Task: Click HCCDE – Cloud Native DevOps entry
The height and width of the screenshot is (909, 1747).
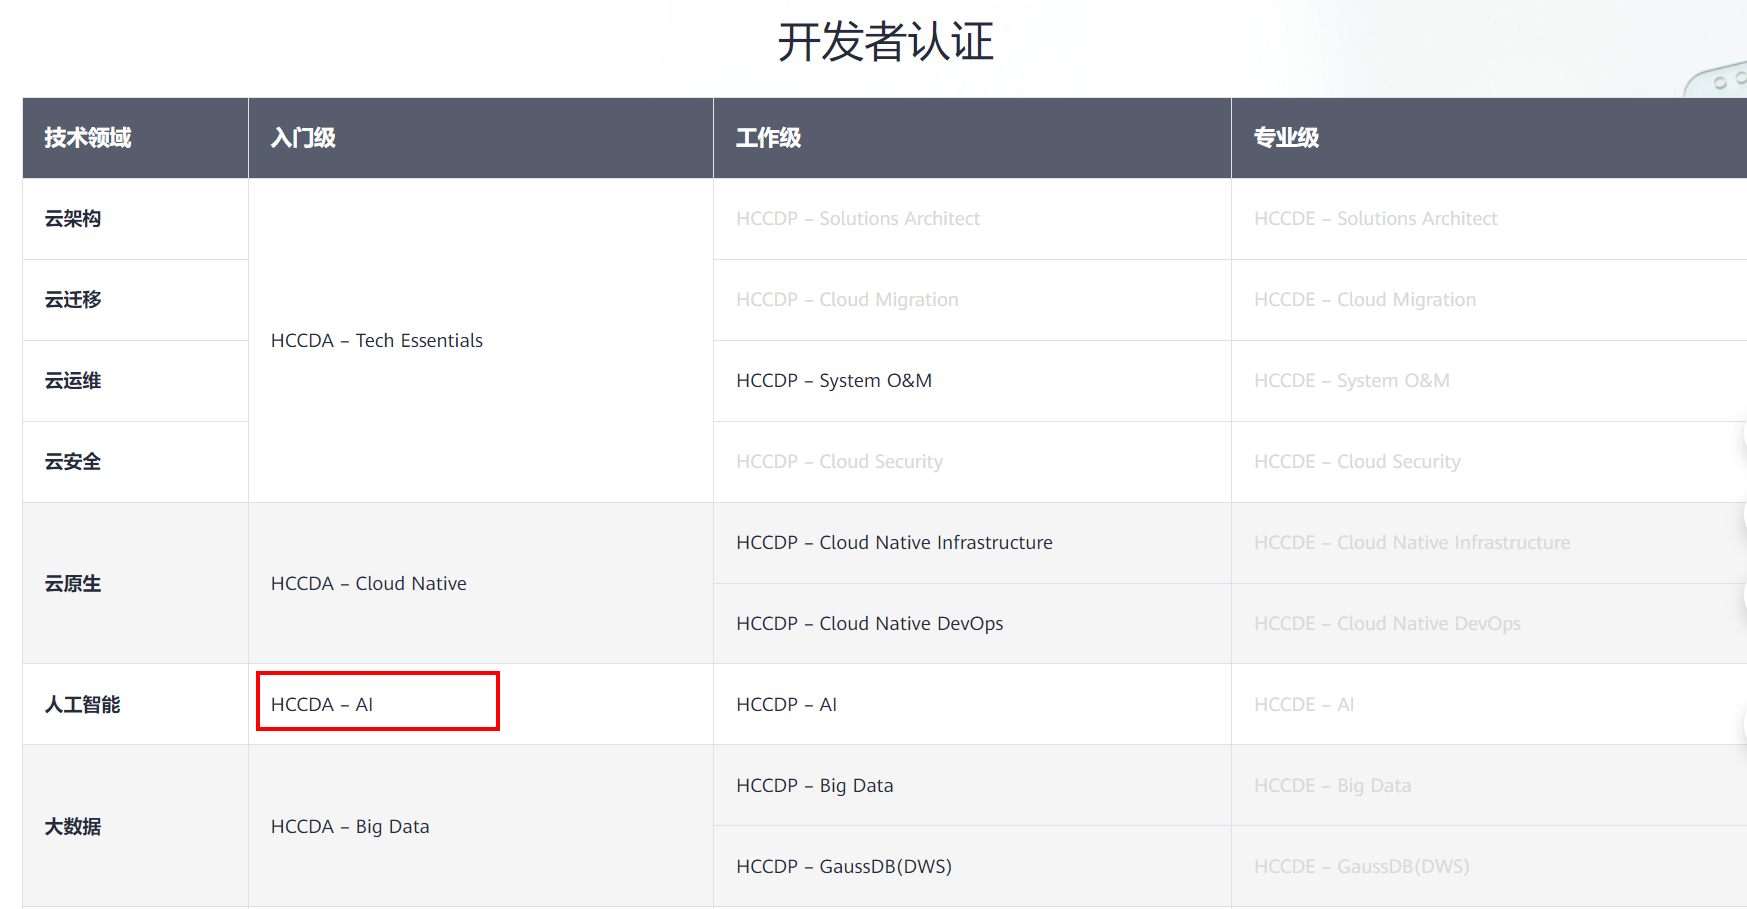Action: [1388, 624]
